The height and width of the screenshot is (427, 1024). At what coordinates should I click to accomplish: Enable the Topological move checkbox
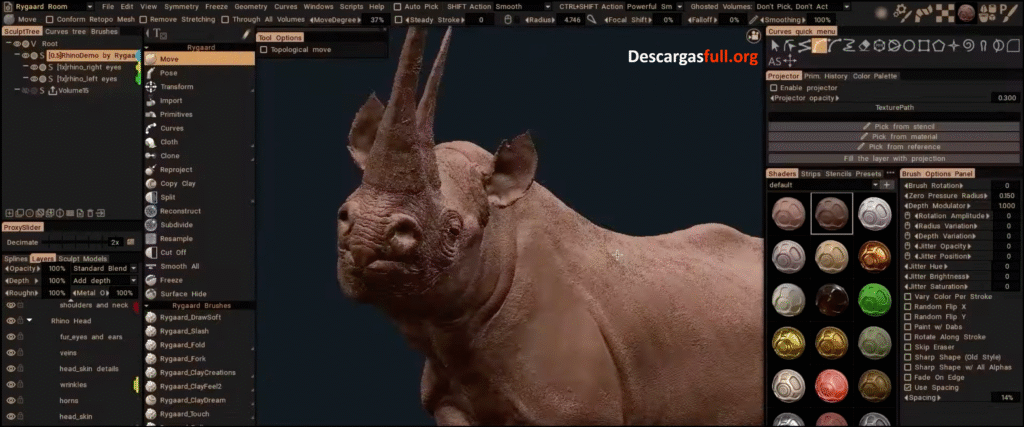click(264, 49)
